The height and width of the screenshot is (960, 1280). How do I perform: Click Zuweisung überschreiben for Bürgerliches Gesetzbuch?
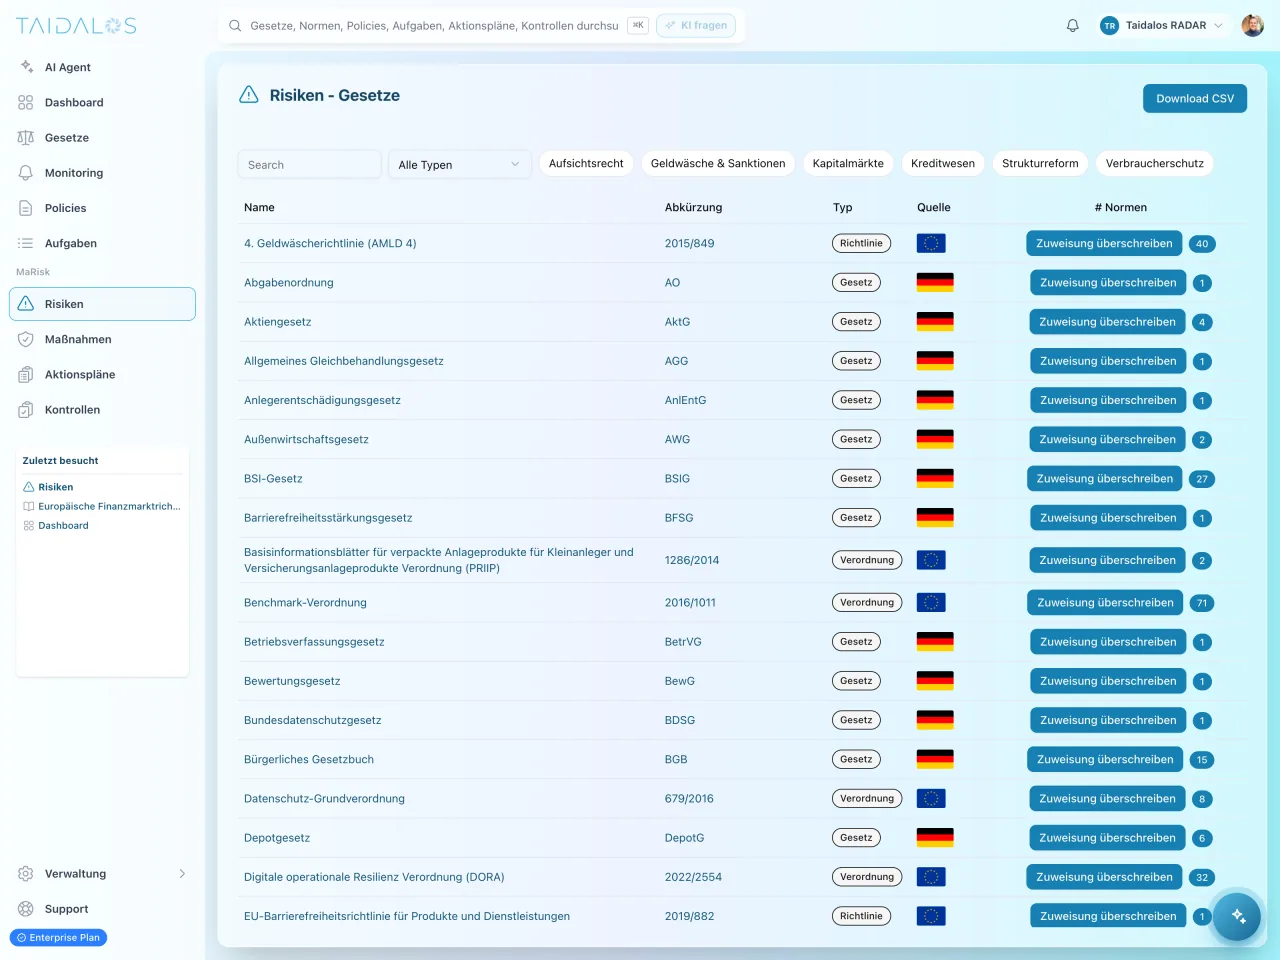pyautogui.click(x=1105, y=760)
